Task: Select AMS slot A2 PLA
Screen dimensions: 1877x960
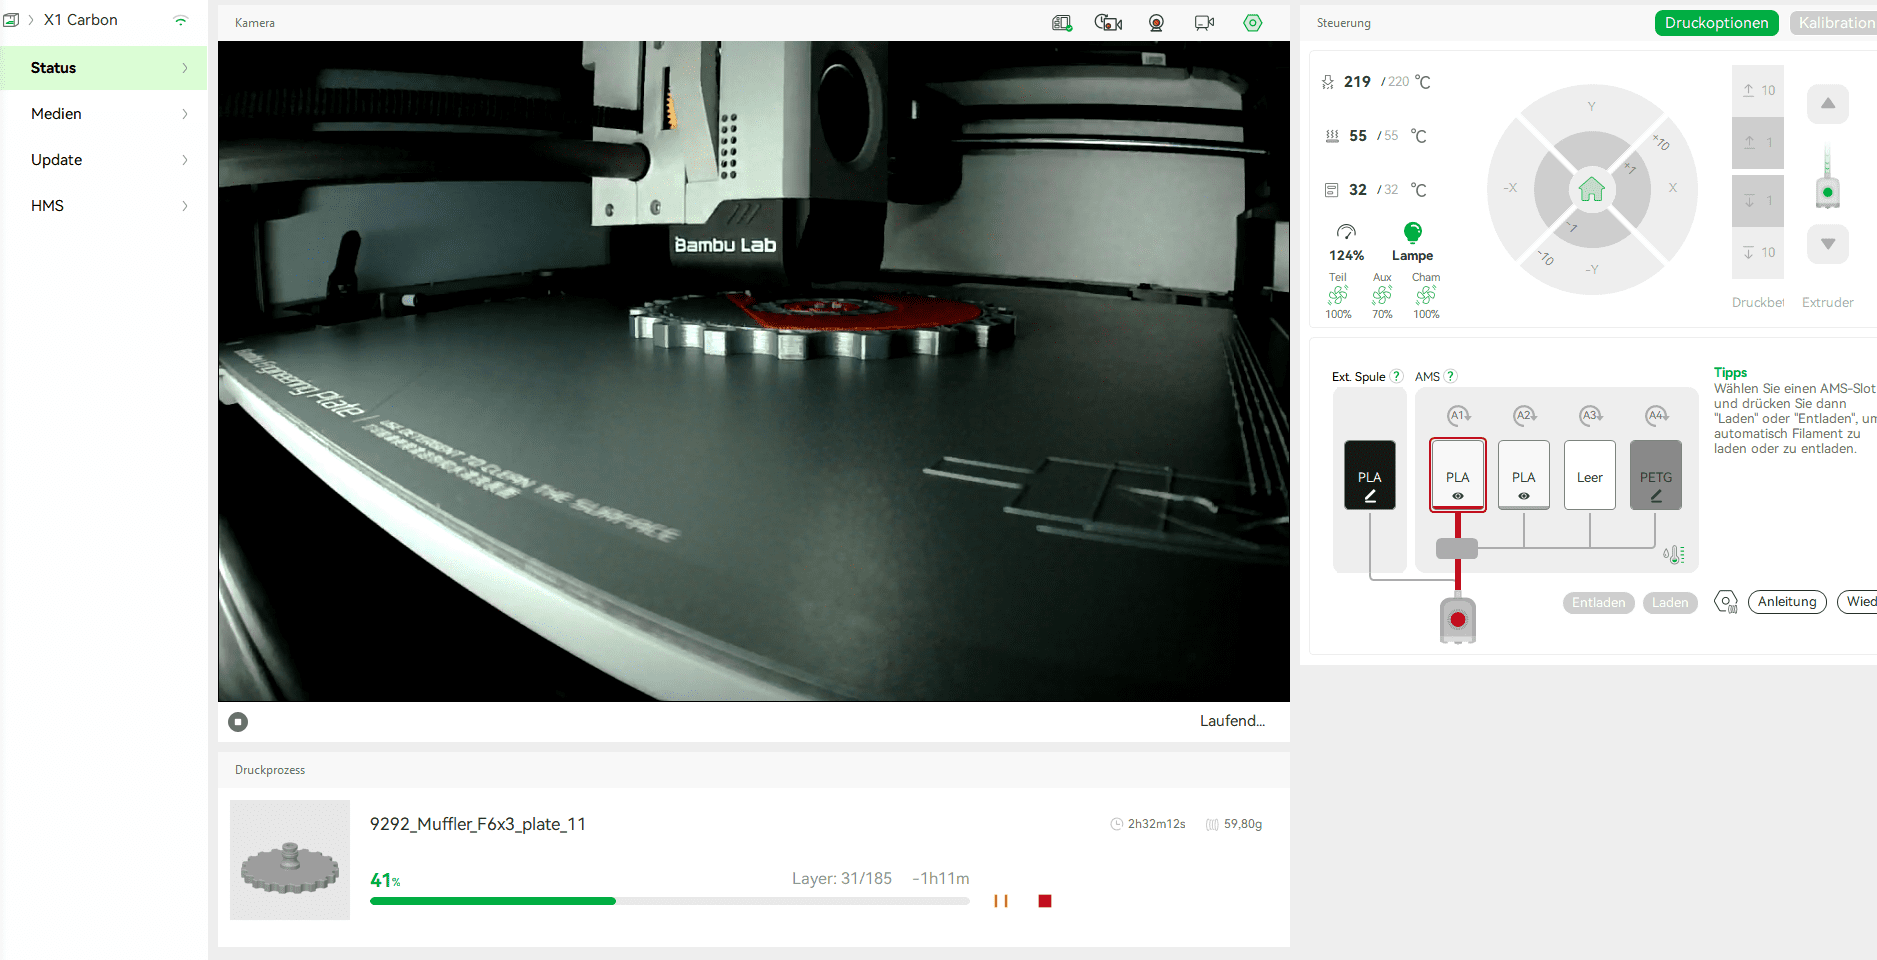Action: pos(1524,475)
